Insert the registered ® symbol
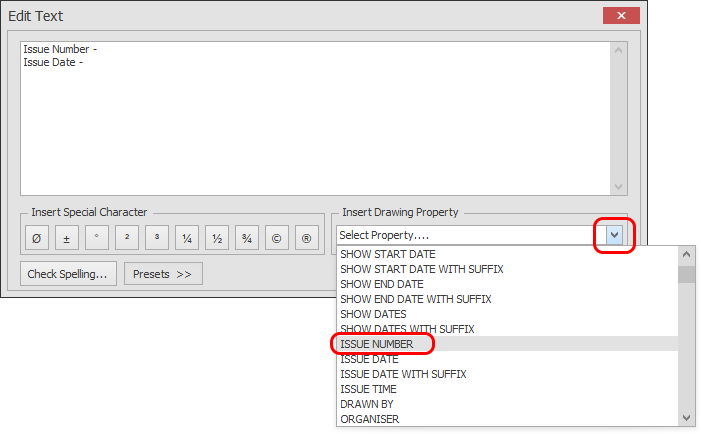The width and height of the screenshot is (701, 434). pyautogui.click(x=307, y=238)
